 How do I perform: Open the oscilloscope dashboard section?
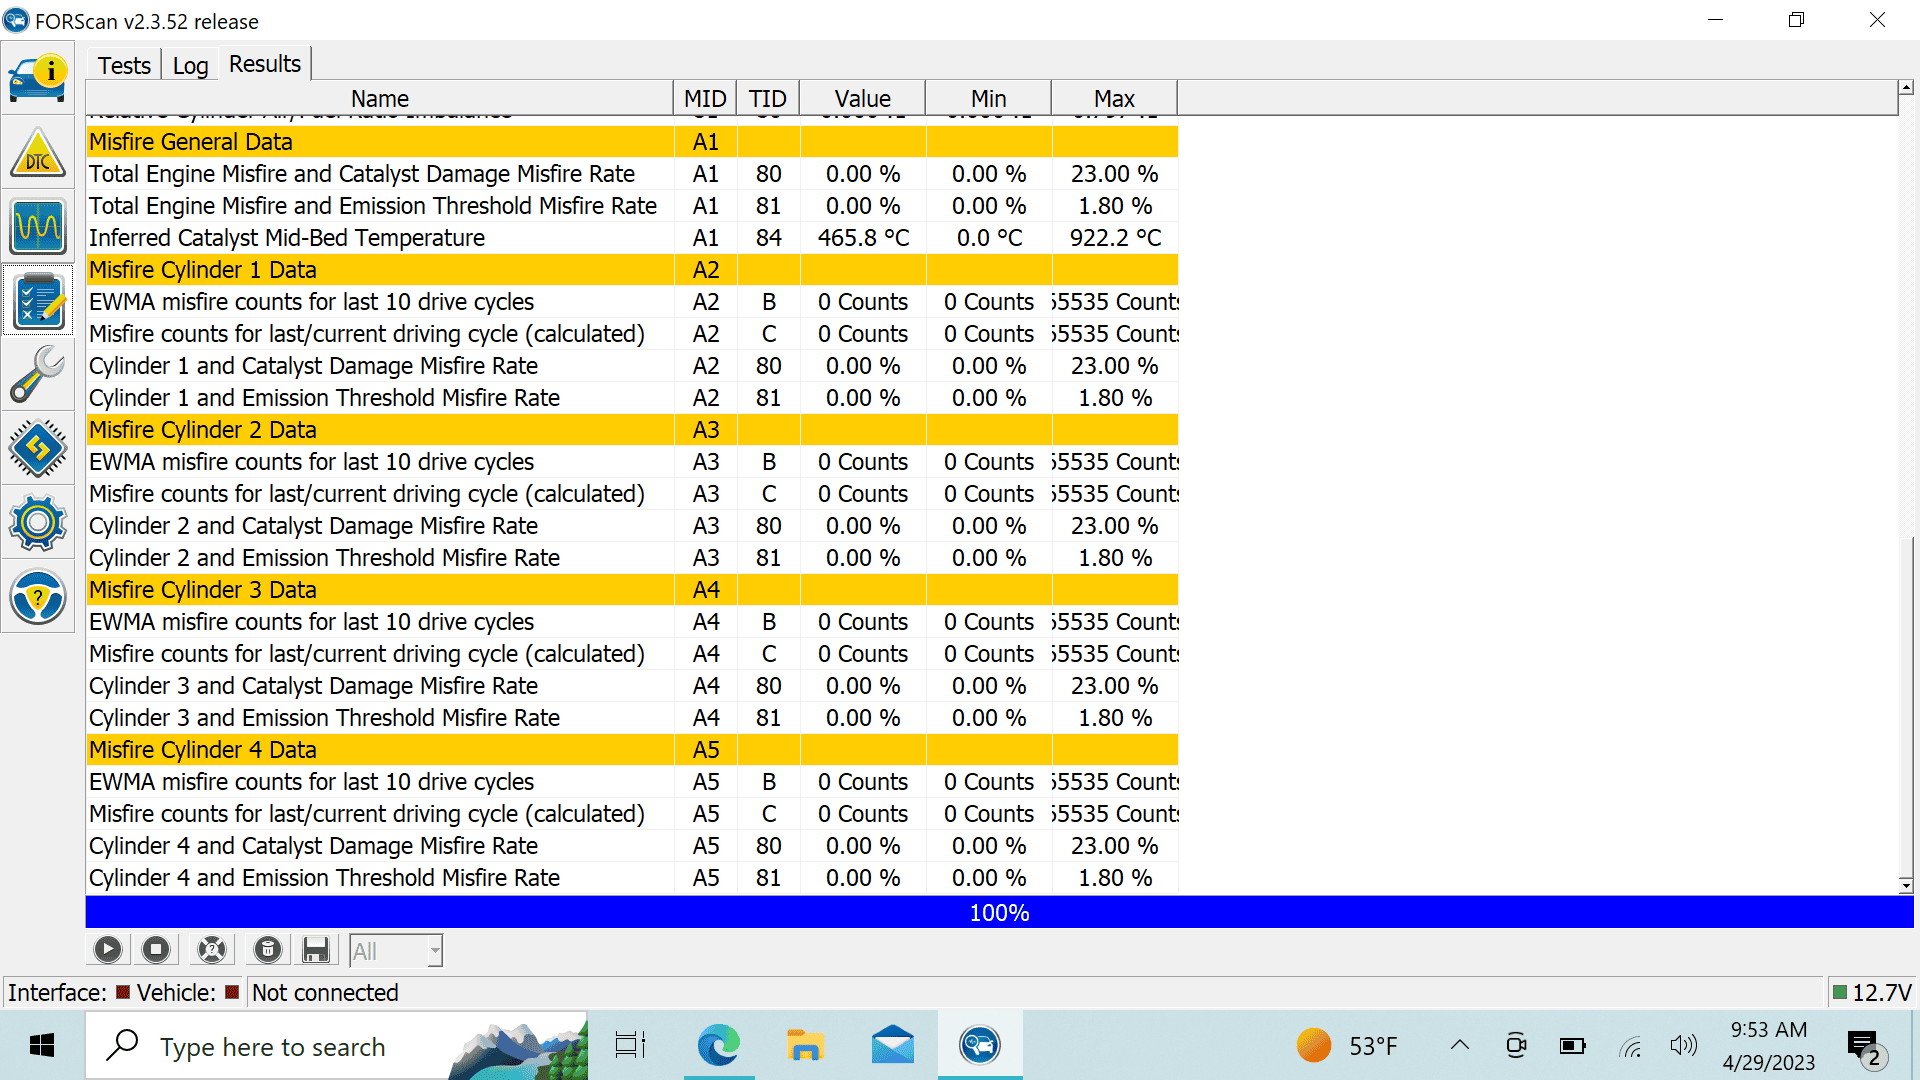[x=38, y=227]
